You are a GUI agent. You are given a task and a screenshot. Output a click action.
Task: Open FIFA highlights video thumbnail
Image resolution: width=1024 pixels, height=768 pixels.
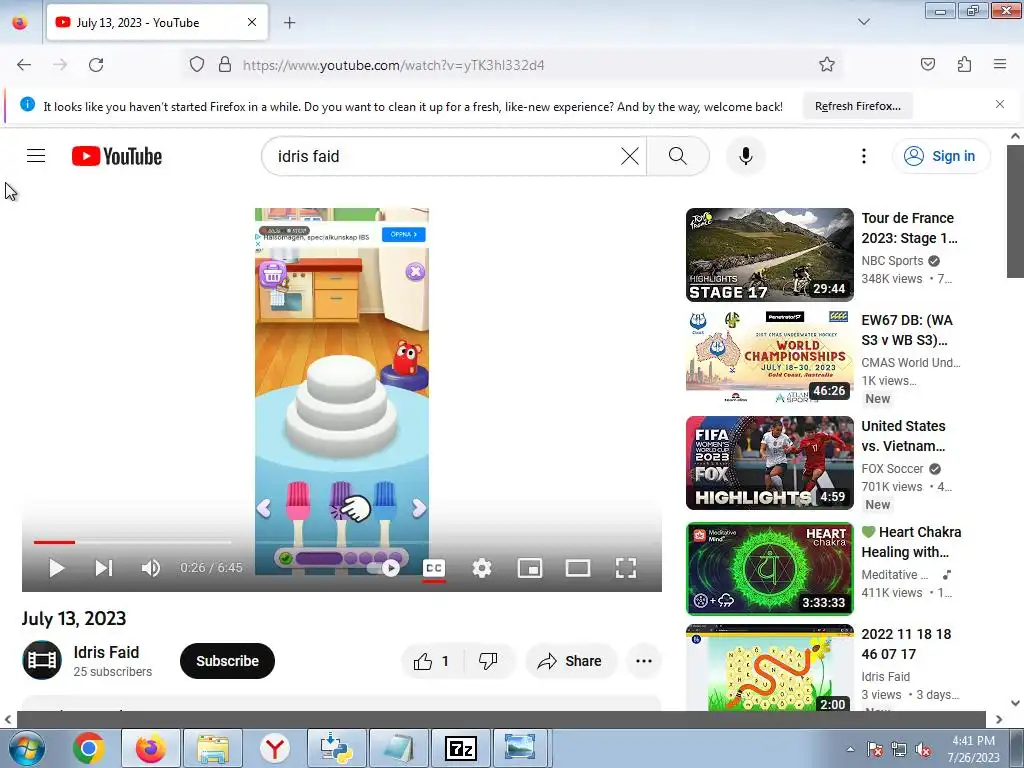pos(769,463)
